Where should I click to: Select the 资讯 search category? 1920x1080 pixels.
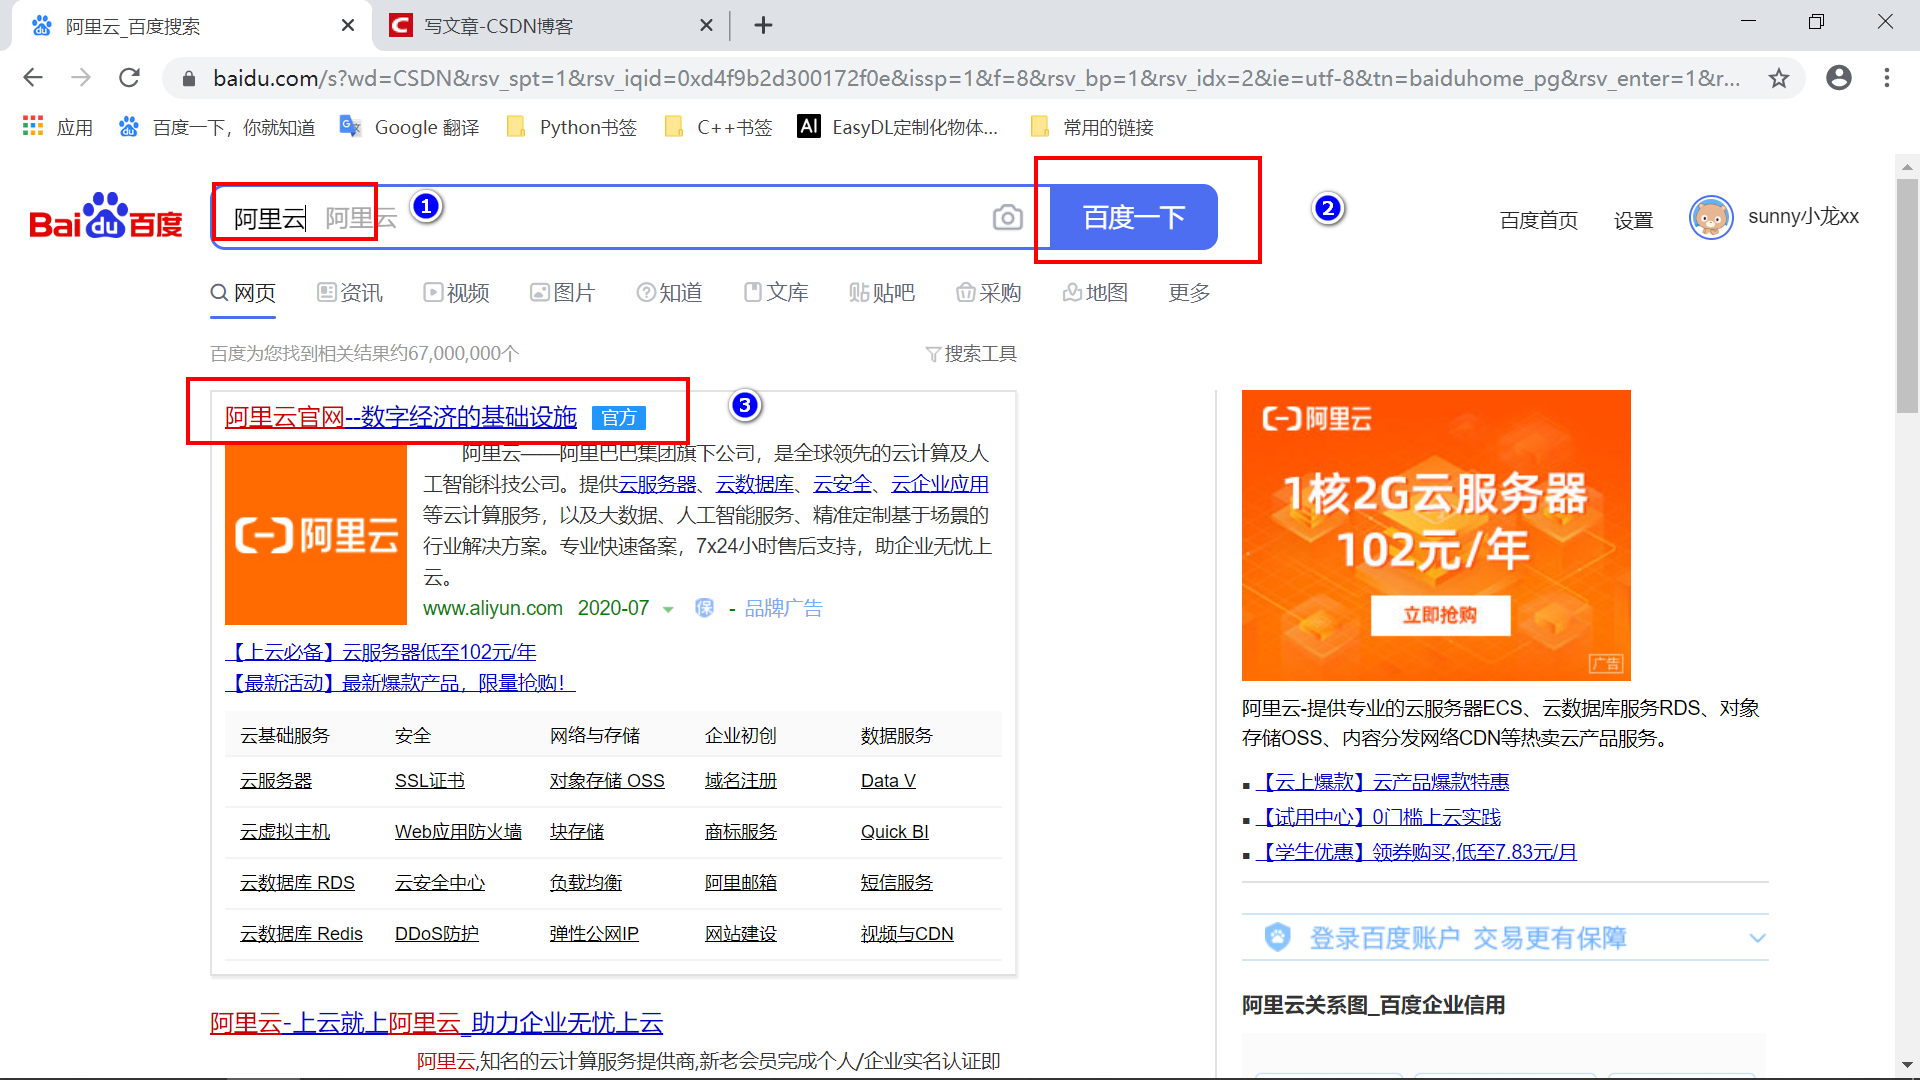pos(350,292)
